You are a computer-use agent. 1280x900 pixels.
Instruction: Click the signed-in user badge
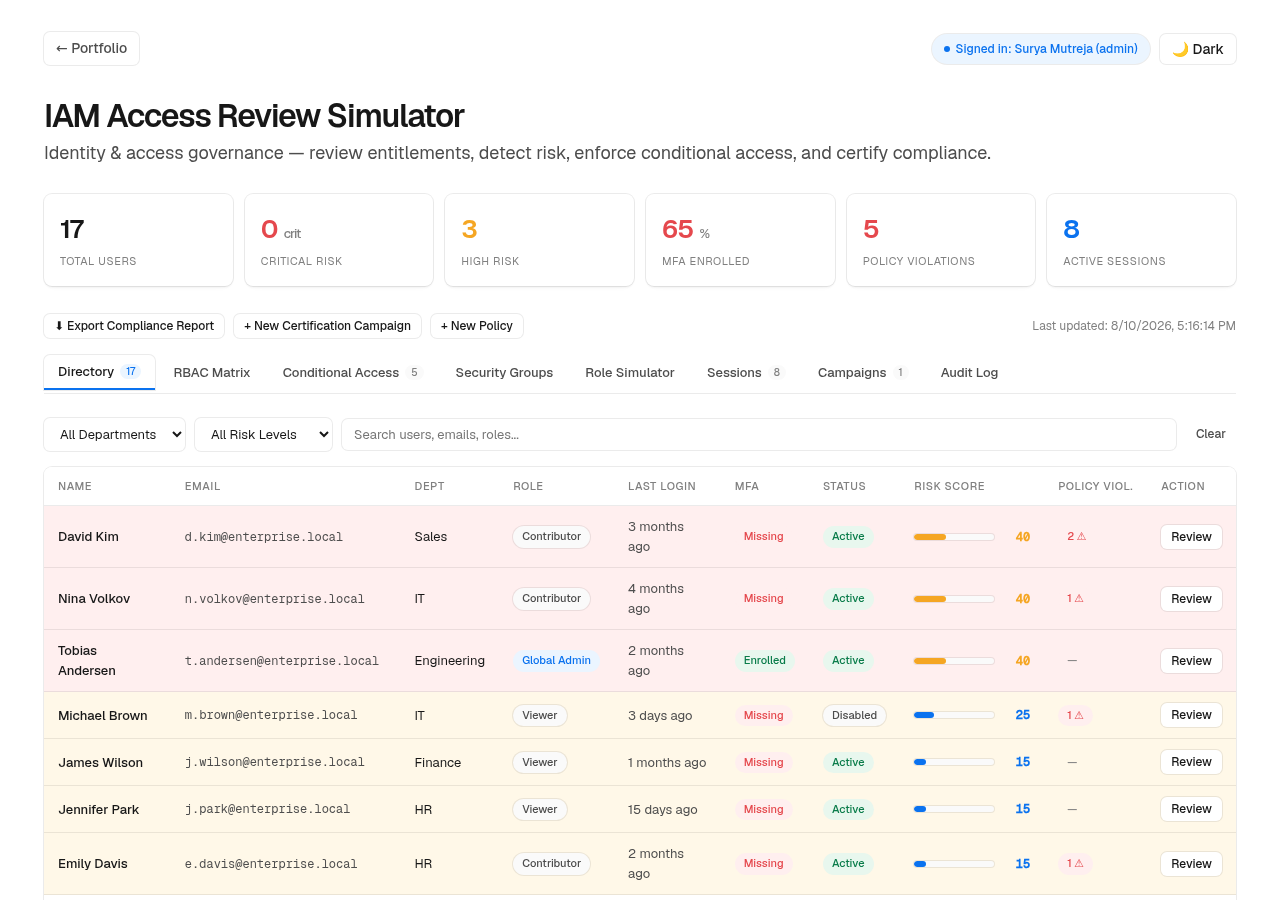click(1040, 49)
